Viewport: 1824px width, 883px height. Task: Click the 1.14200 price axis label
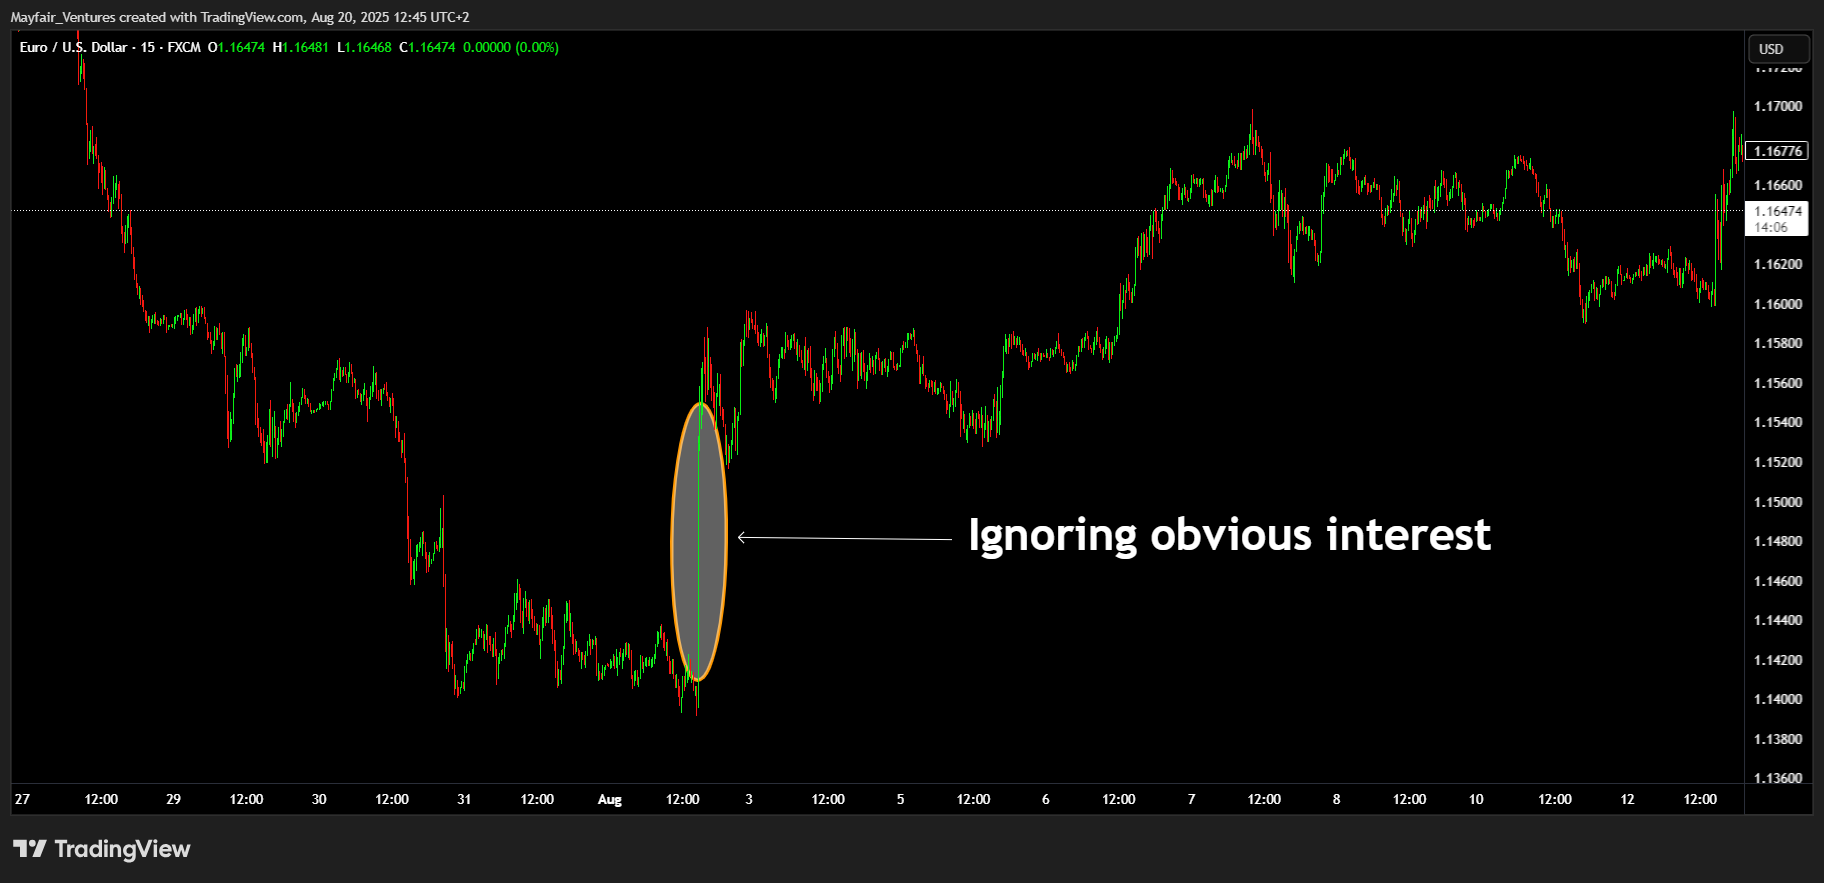1778,660
